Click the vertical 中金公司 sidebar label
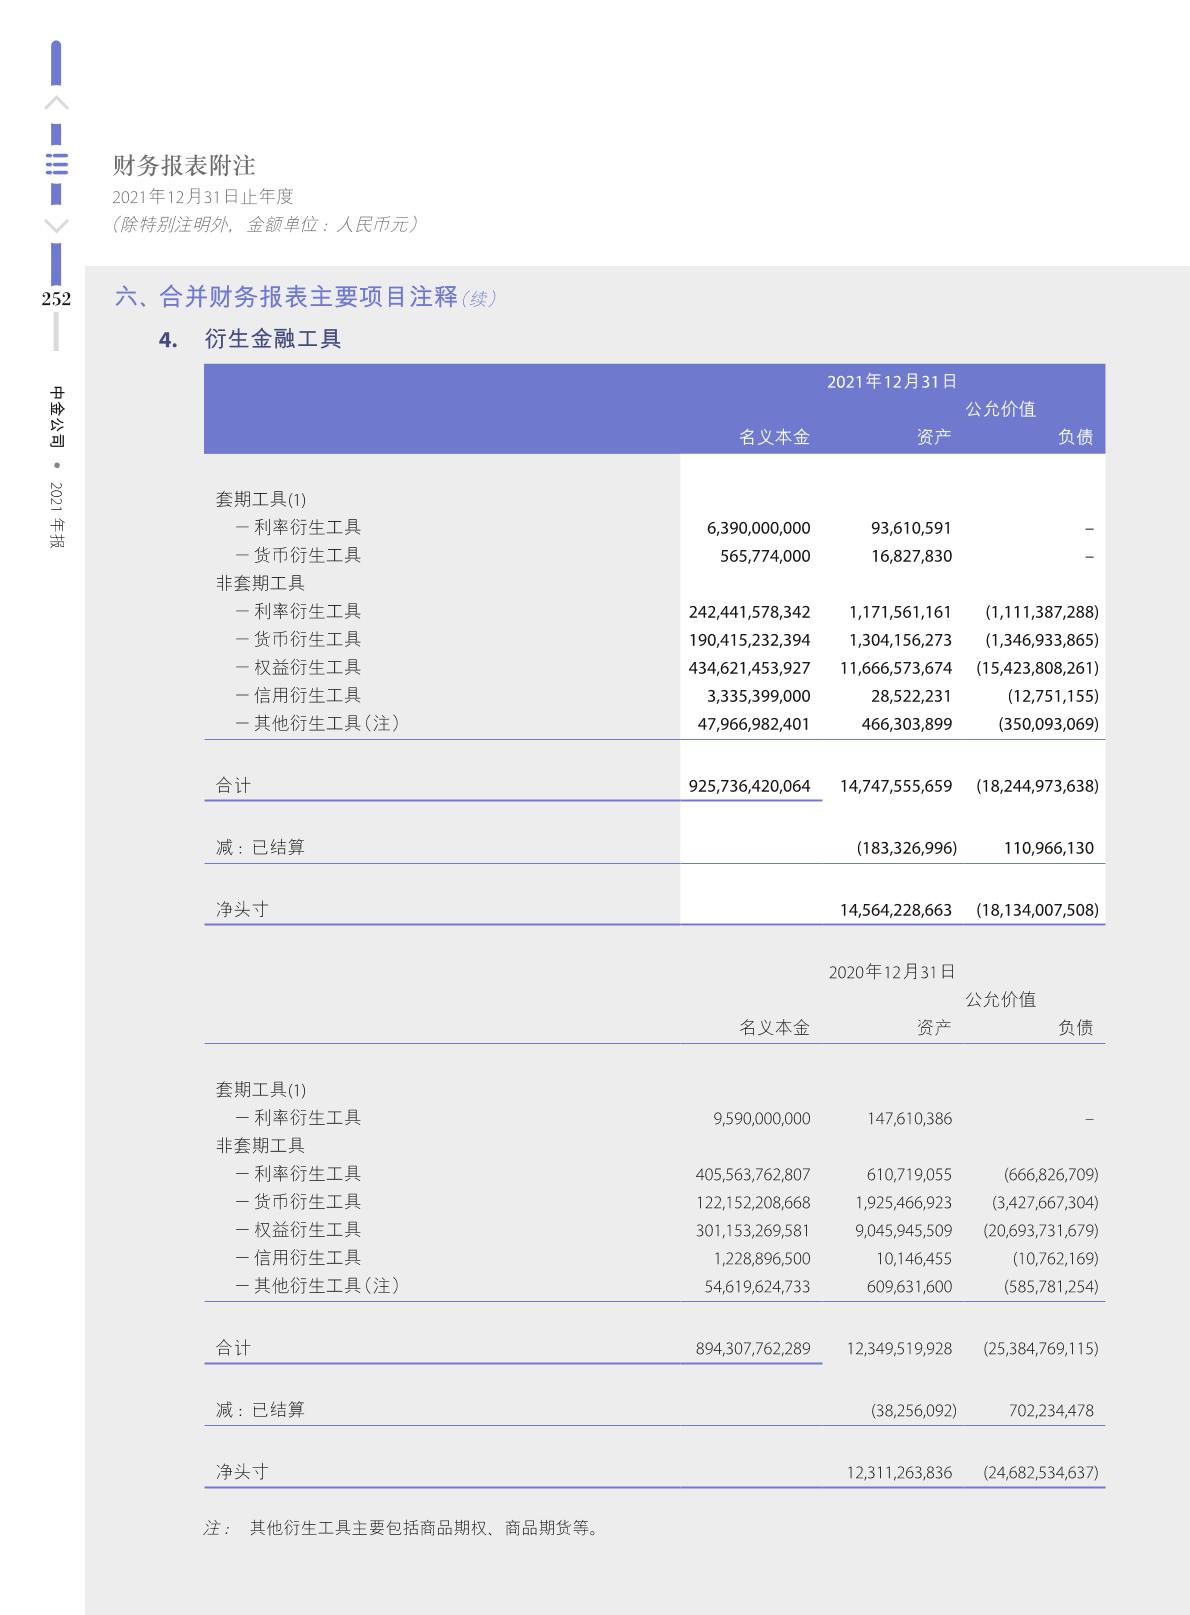 pyautogui.click(x=57, y=416)
